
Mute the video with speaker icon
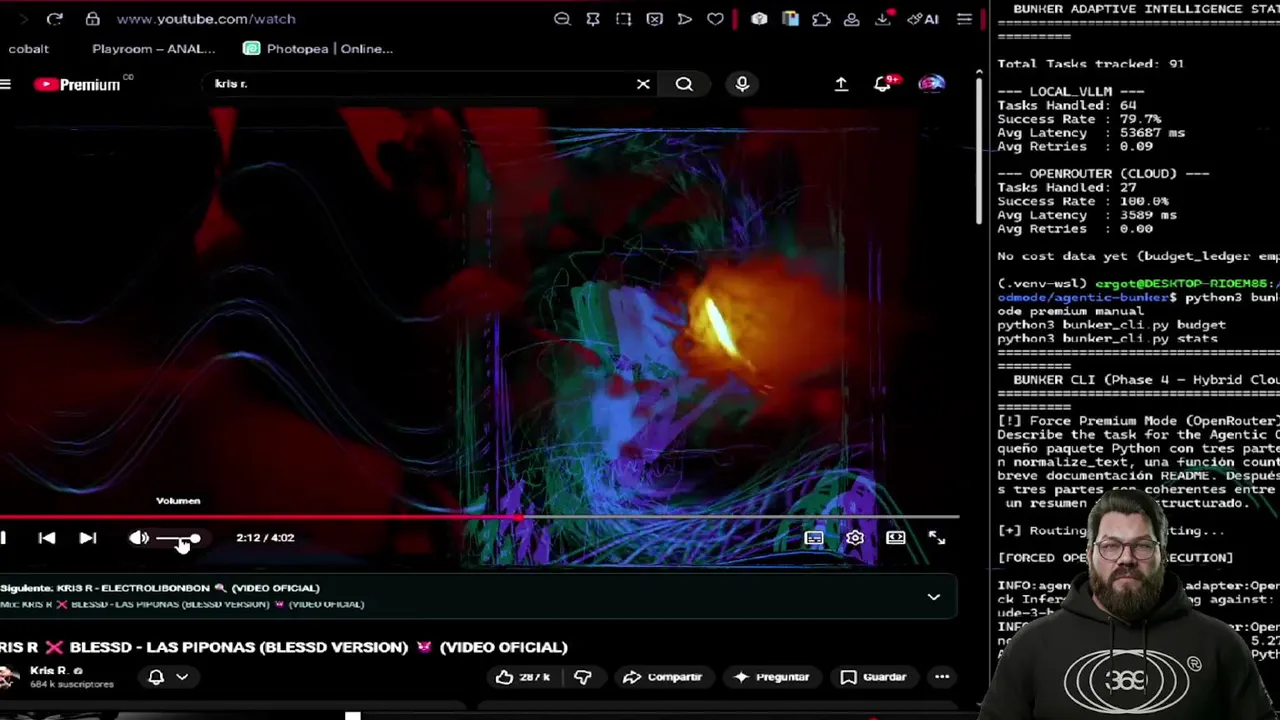(139, 538)
